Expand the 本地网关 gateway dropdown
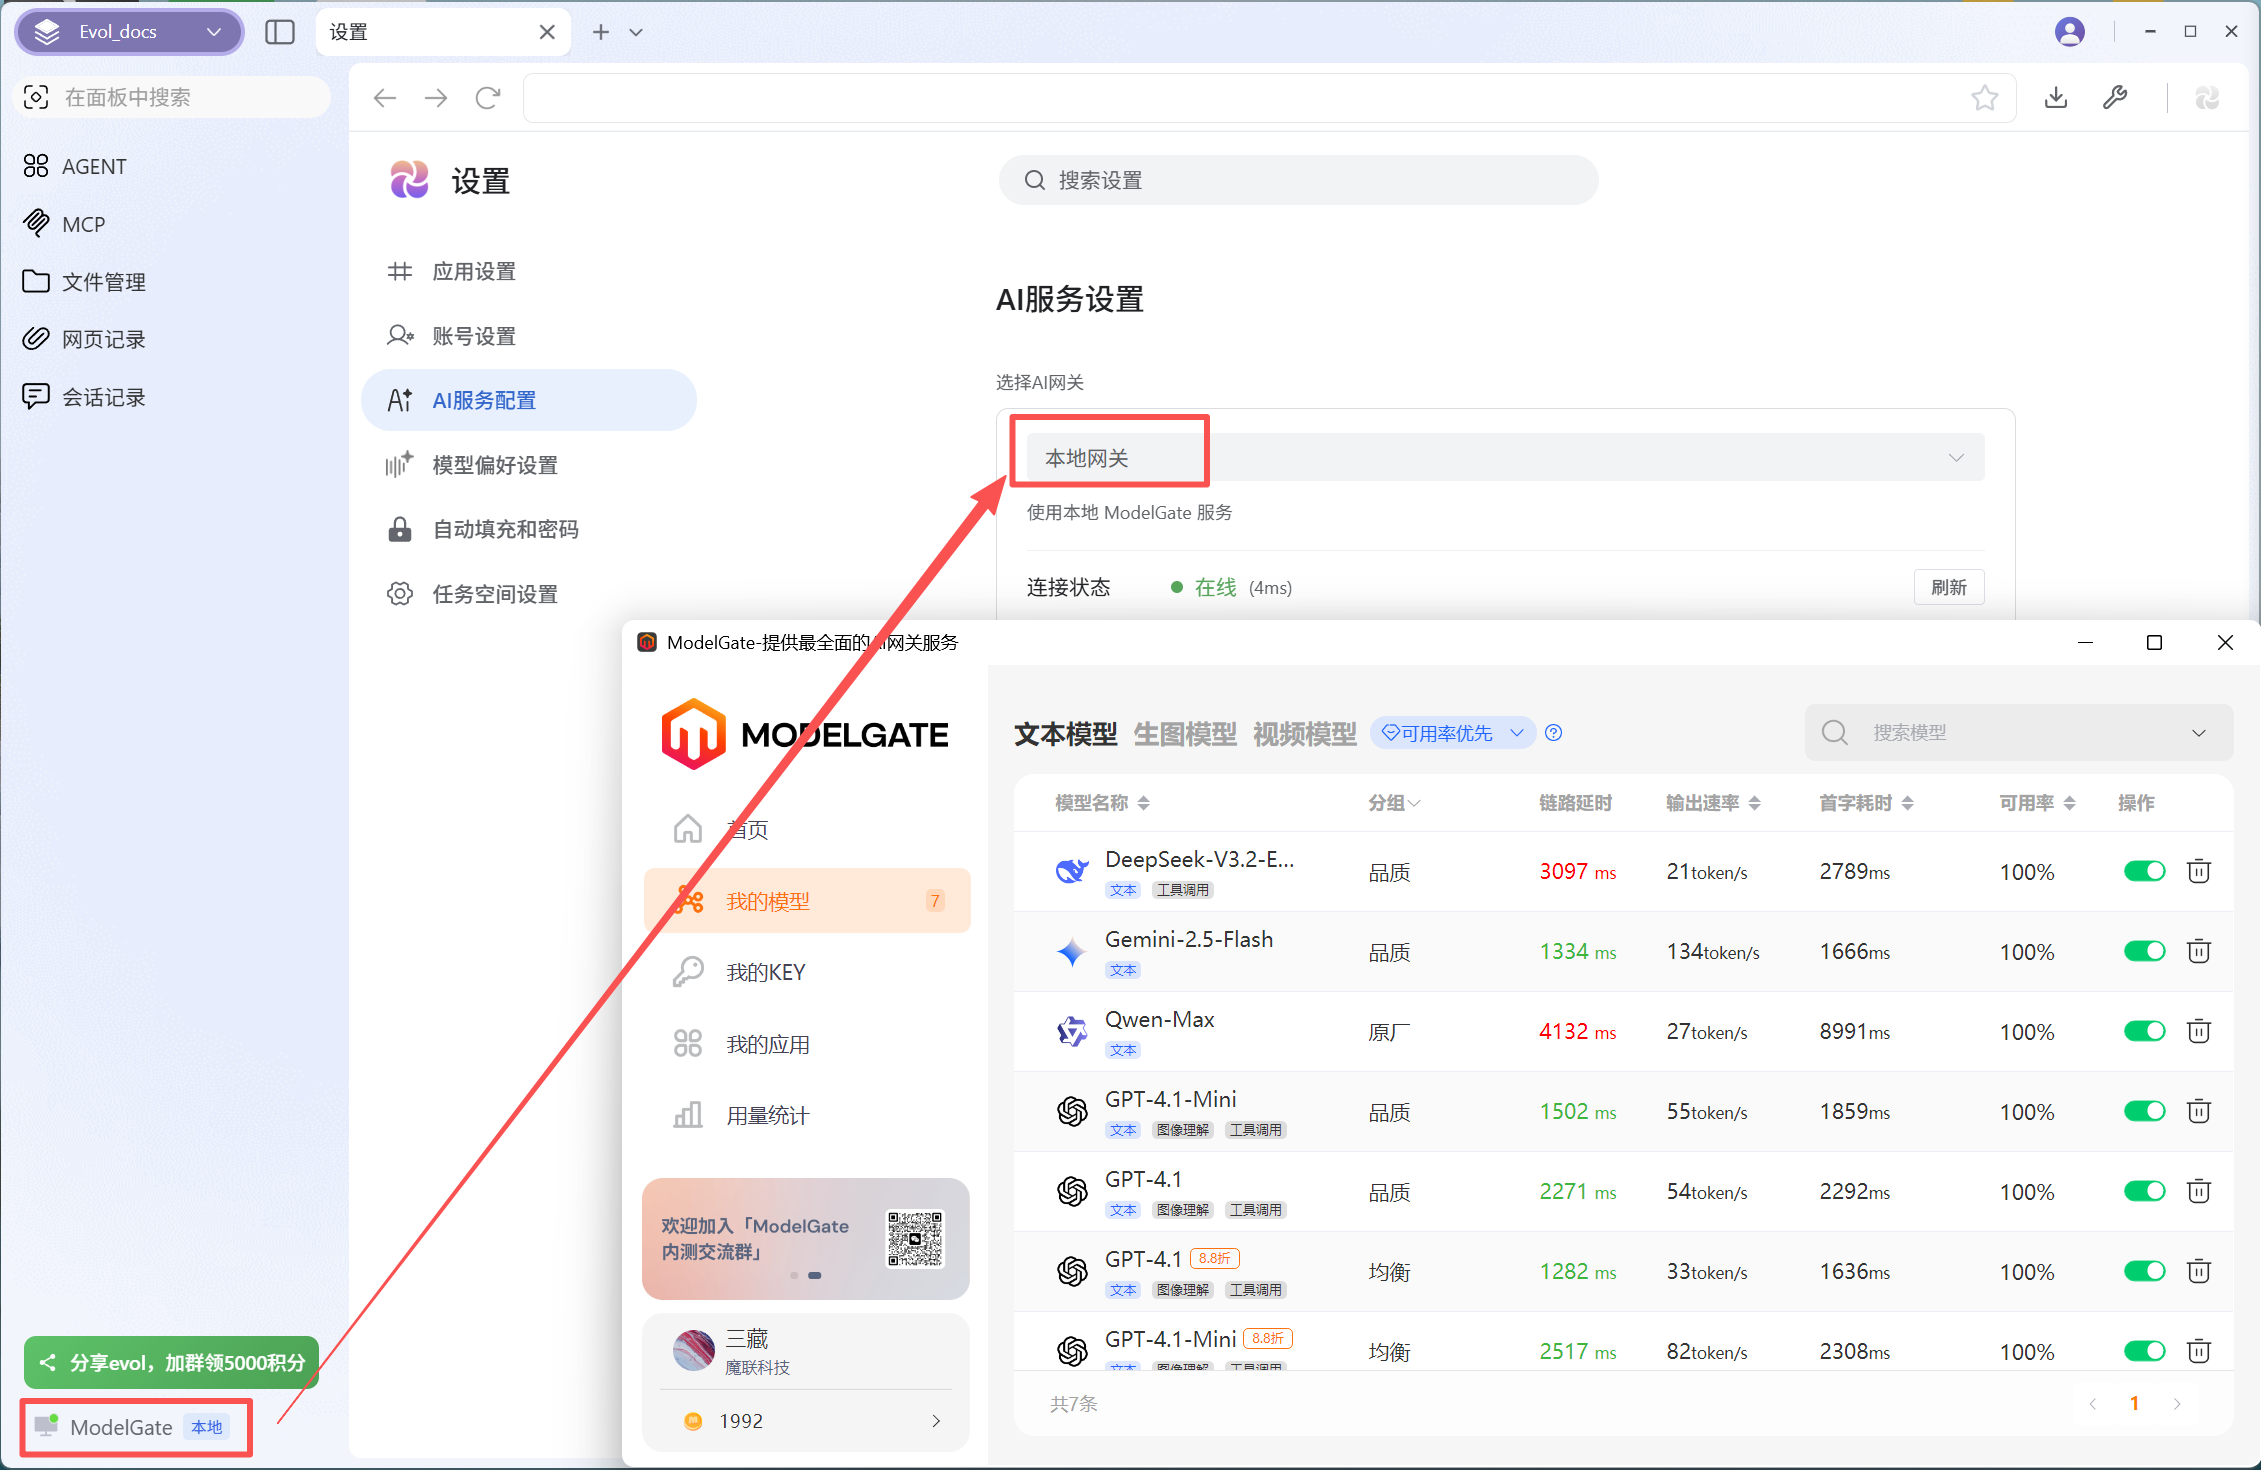The width and height of the screenshot is (2261, 1470). 1498,458
